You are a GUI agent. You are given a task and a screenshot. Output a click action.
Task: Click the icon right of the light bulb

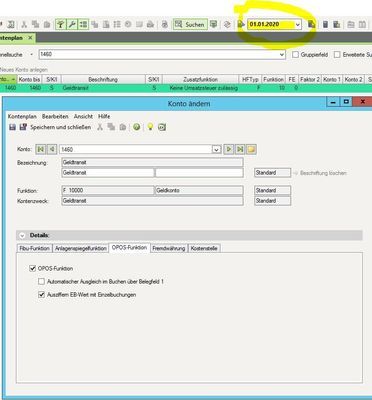(x=162, y=127)
